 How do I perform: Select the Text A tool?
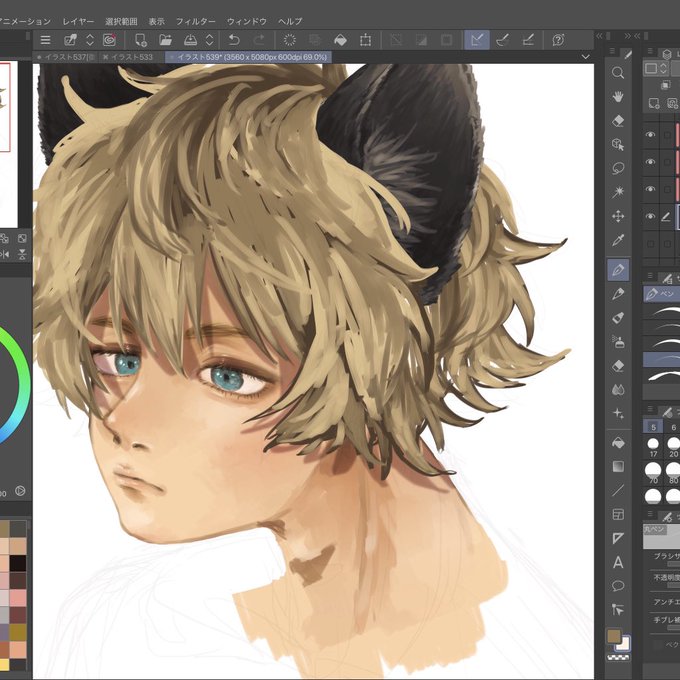[x=618, y=562]
